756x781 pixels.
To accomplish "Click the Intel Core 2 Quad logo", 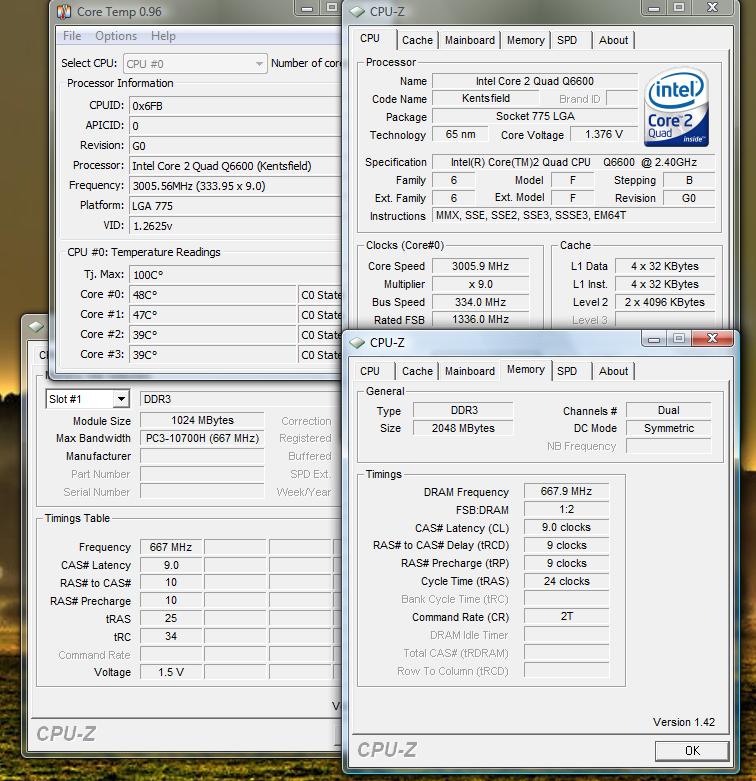I will point(676,107).
